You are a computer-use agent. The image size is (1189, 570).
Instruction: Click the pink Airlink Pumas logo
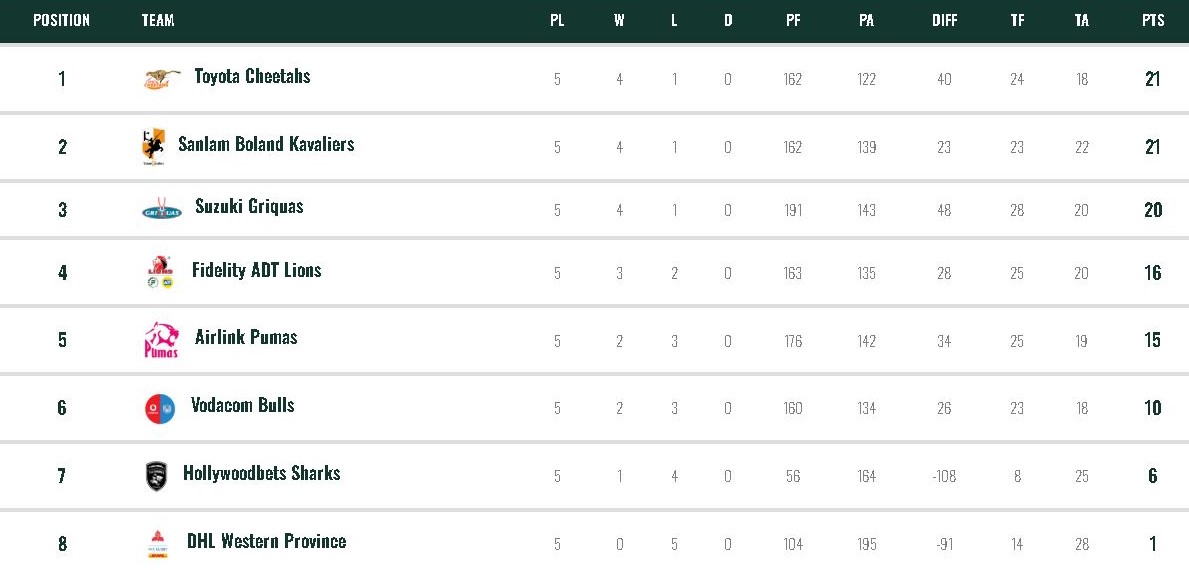tap(161, 340)
